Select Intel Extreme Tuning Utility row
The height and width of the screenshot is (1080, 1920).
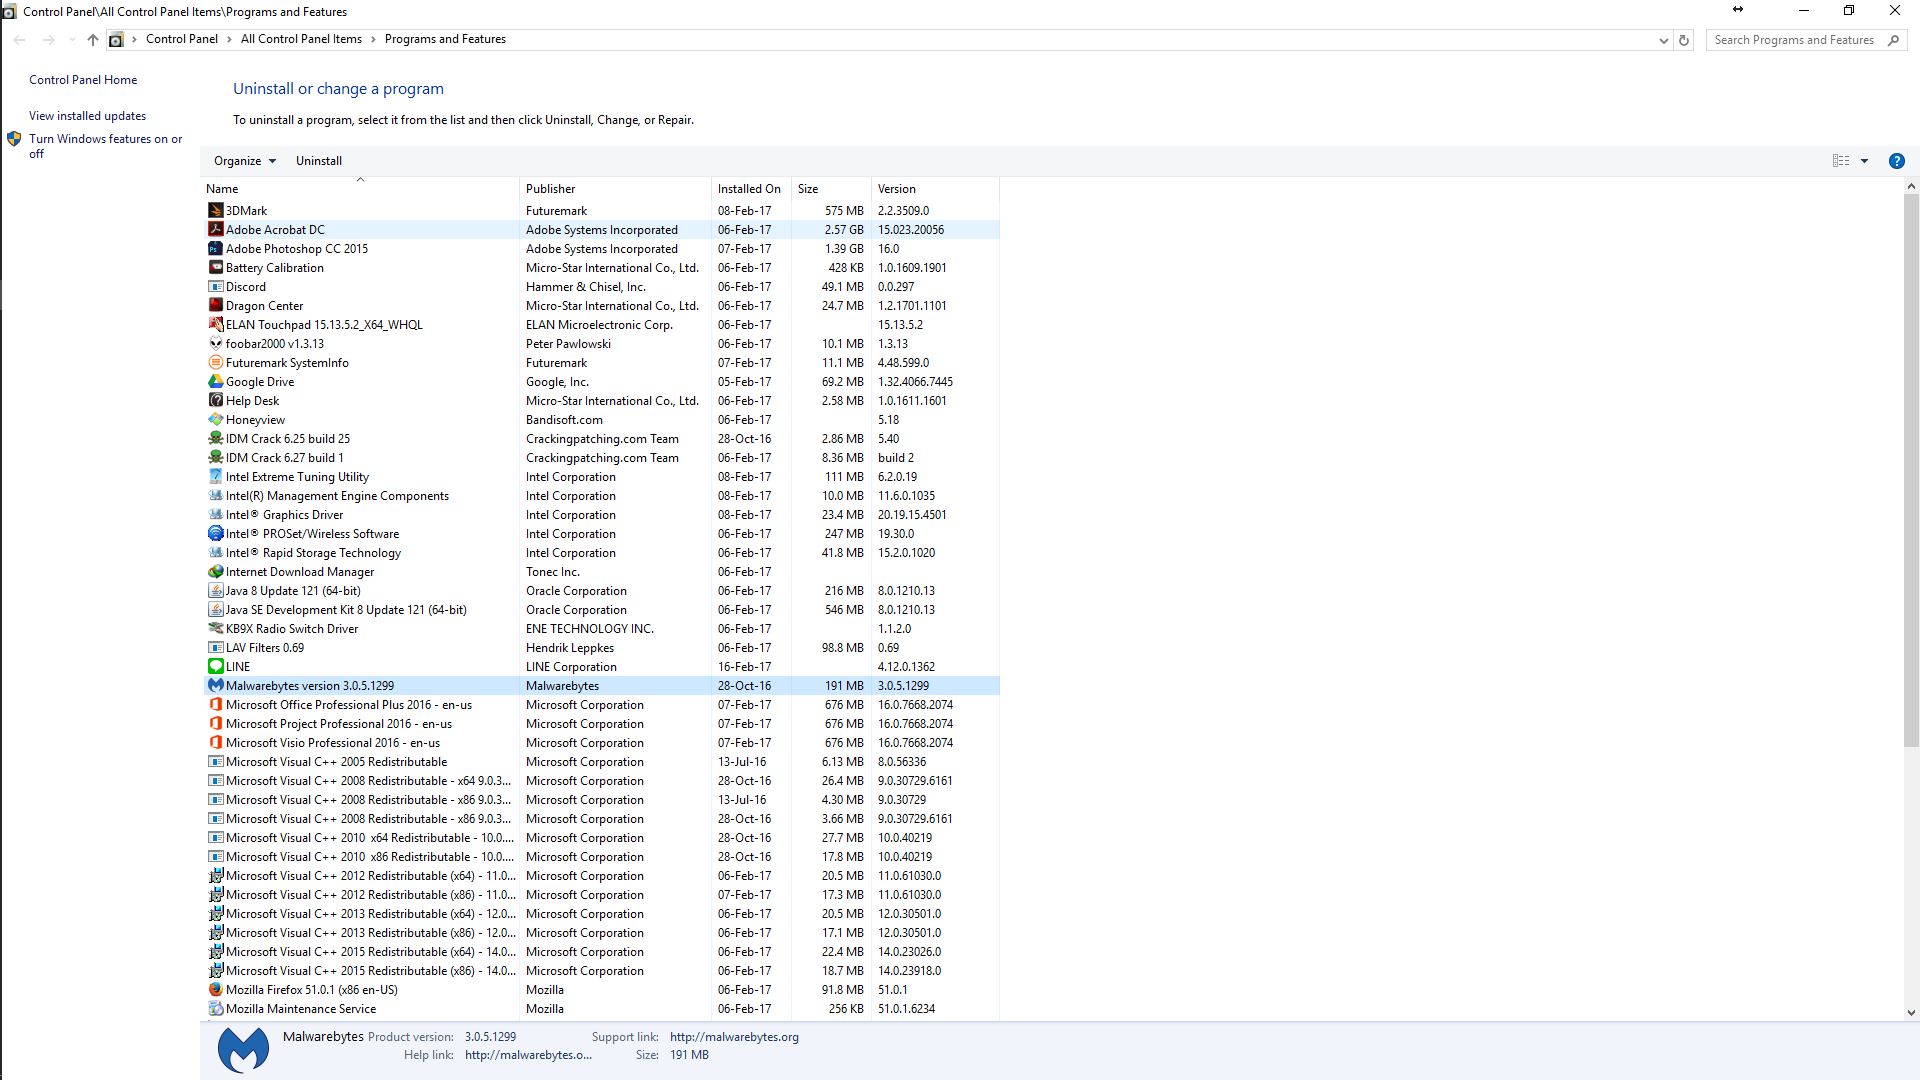[x=600, y=477]
